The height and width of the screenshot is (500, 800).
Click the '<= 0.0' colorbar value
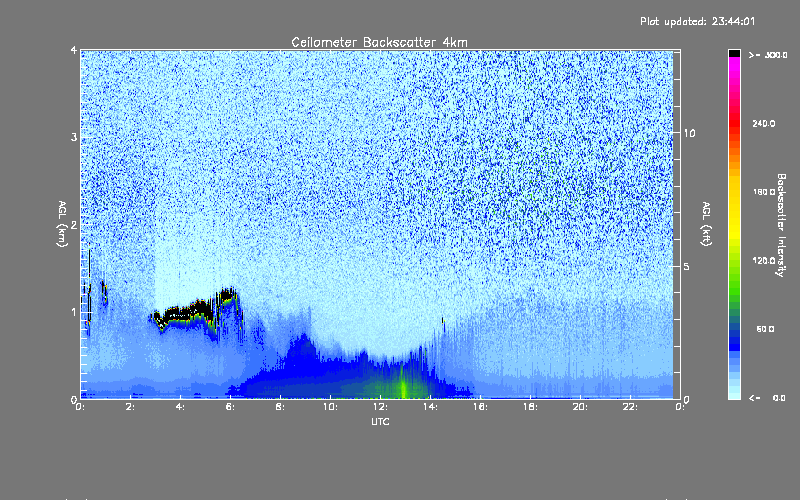tap(767, 398)
